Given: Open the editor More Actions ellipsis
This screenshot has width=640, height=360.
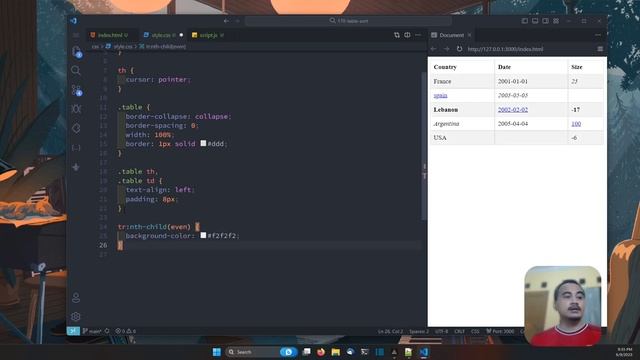Looking at the screenshot, I should (x=418, y=35).
